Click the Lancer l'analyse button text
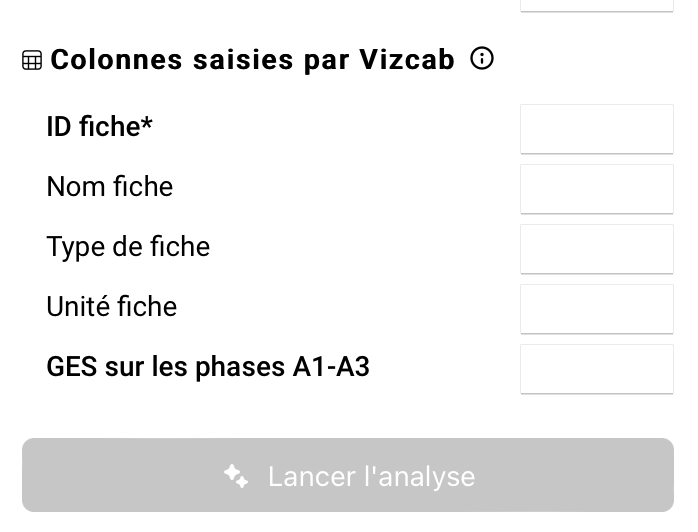This screenshot has width=698, height=532. coord(371,476)
